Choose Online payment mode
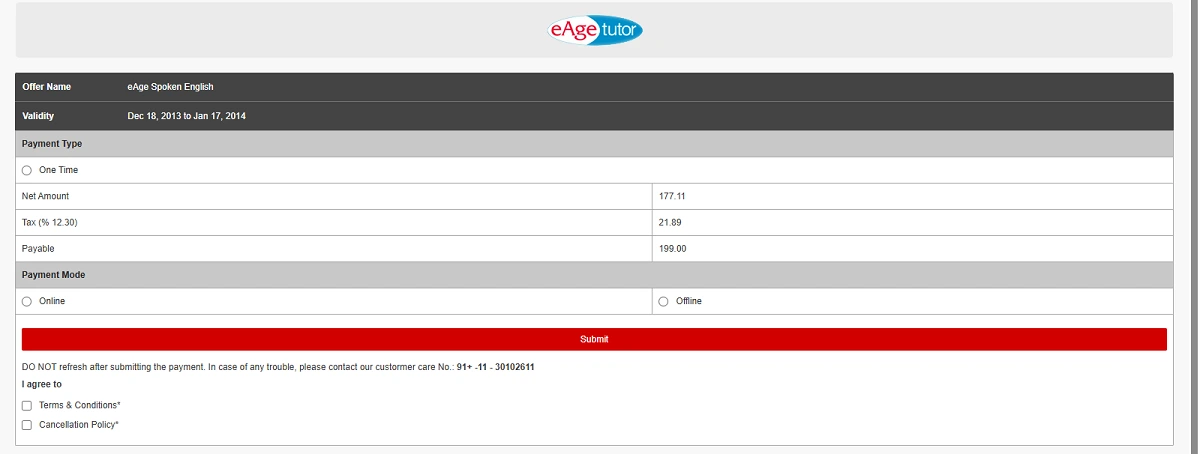The height and width of the screenshot is (454, 1200). coord(27,301)
